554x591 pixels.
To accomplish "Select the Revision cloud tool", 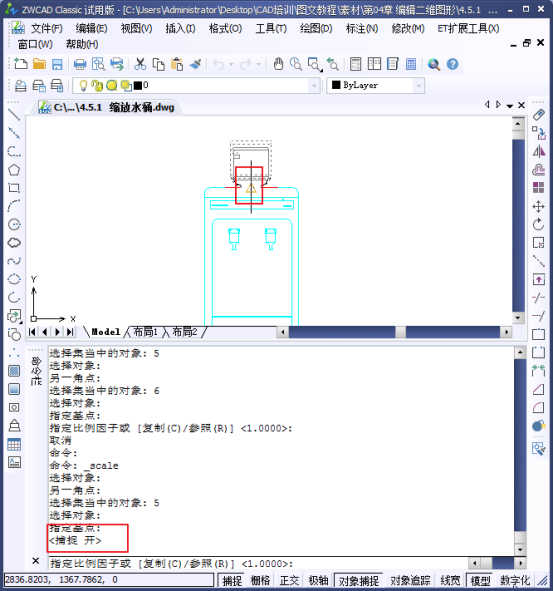I will (x=14, y=243).
